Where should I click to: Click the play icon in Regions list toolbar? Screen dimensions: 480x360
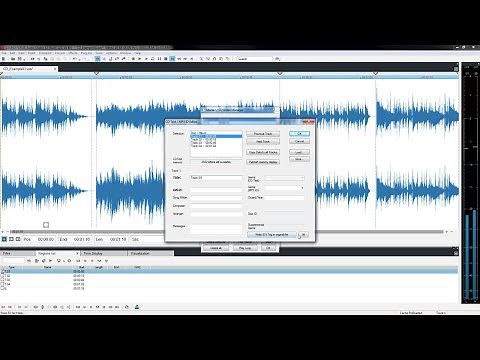pos(50,261)
